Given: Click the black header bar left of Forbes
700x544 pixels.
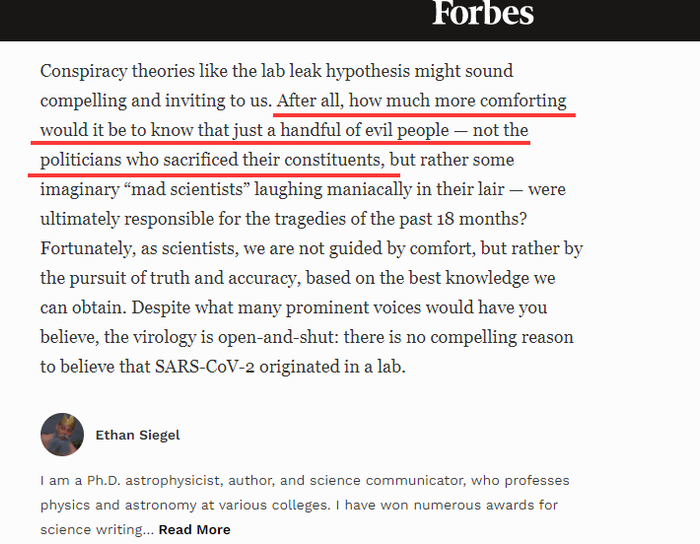Looking at the screenshot, I should pos(200,18).
